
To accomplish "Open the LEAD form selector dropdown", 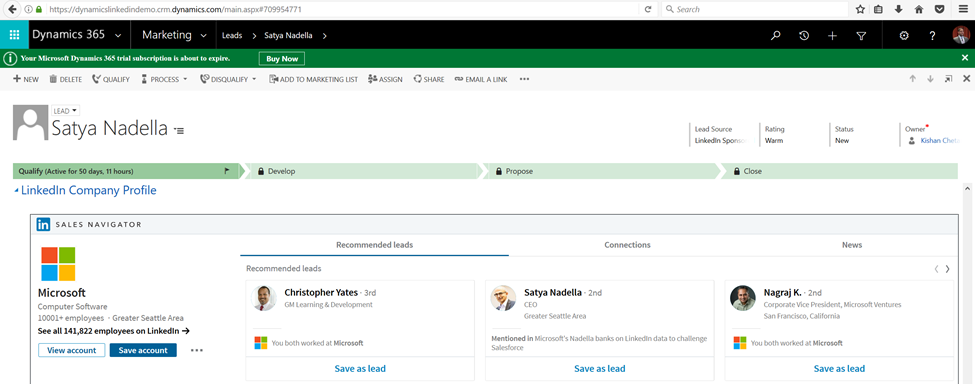I will pos(65,111).
